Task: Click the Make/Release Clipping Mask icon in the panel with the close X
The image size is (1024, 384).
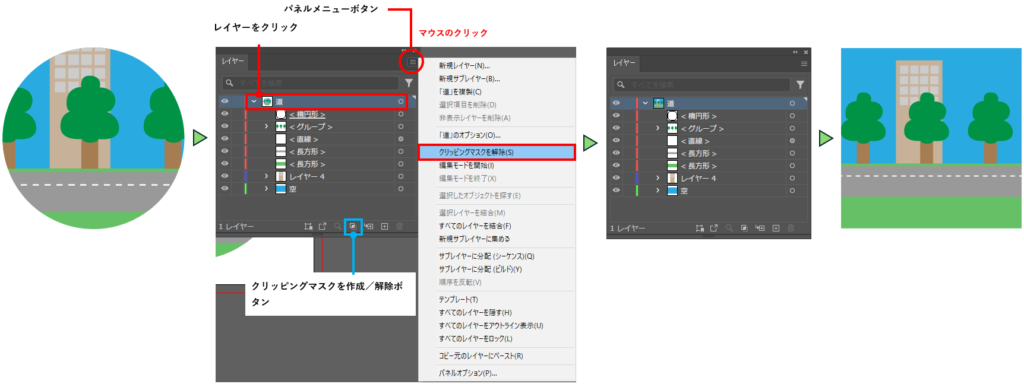Action: pyautogui.click(x=744, y=229)
